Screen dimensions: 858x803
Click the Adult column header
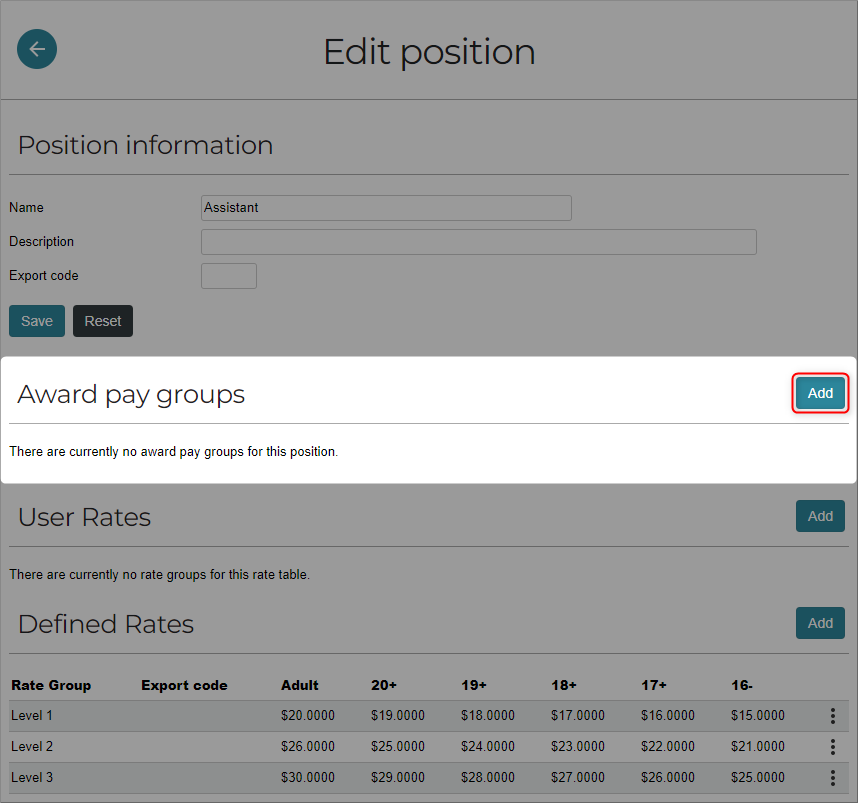coord(300,685)
